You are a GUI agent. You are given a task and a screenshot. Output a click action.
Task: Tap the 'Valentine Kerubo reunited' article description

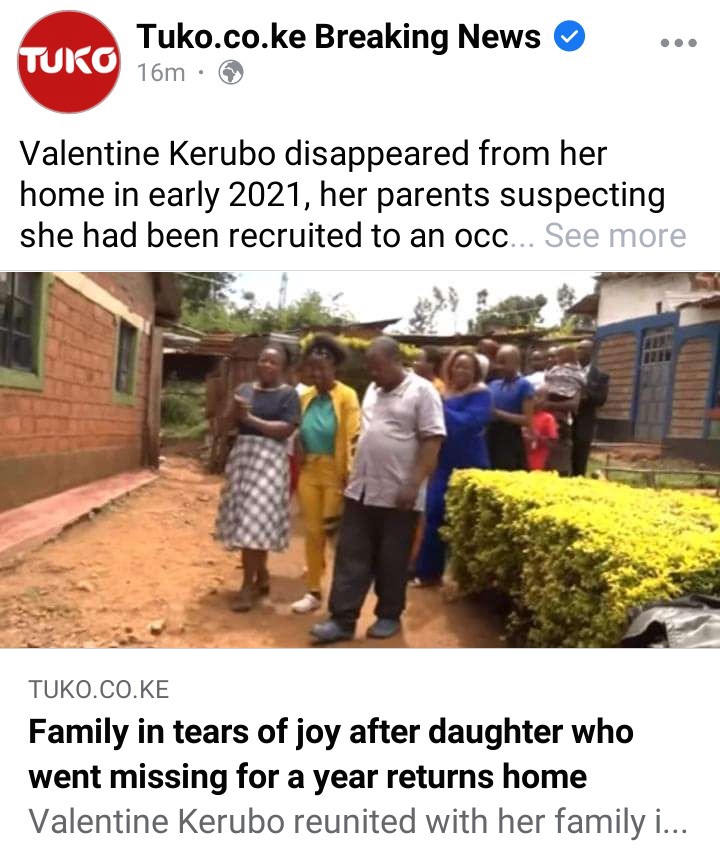358,821
